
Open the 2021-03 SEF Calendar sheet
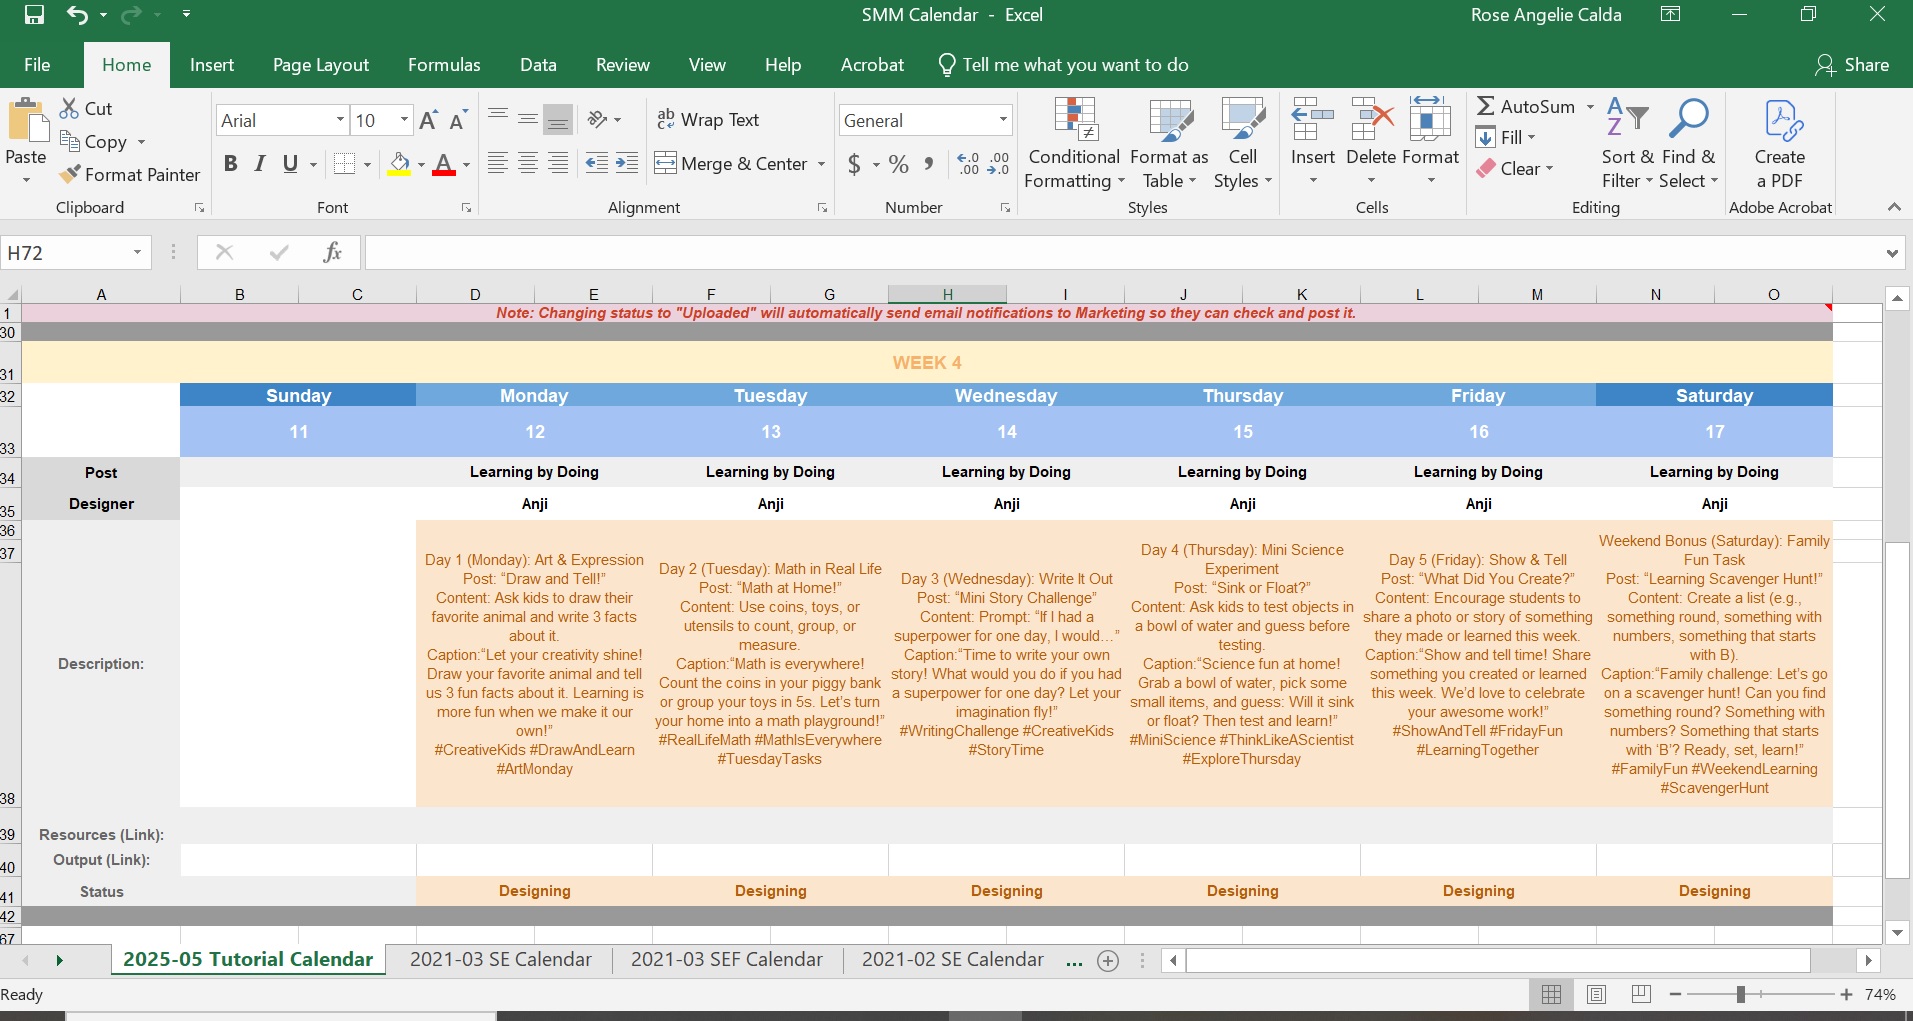(727, 960)
